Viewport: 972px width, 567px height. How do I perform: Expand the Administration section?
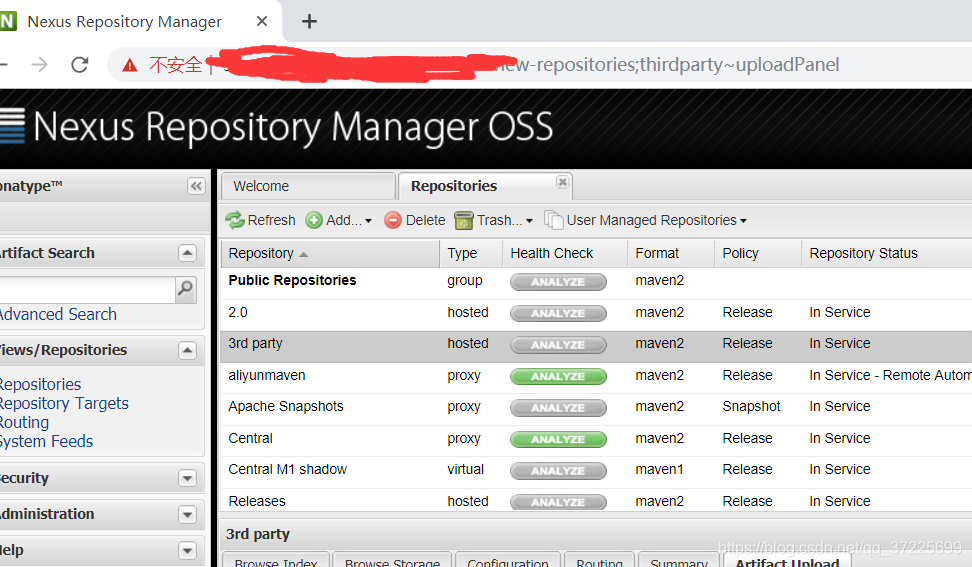pyautogui.click(x=187, y=514)
